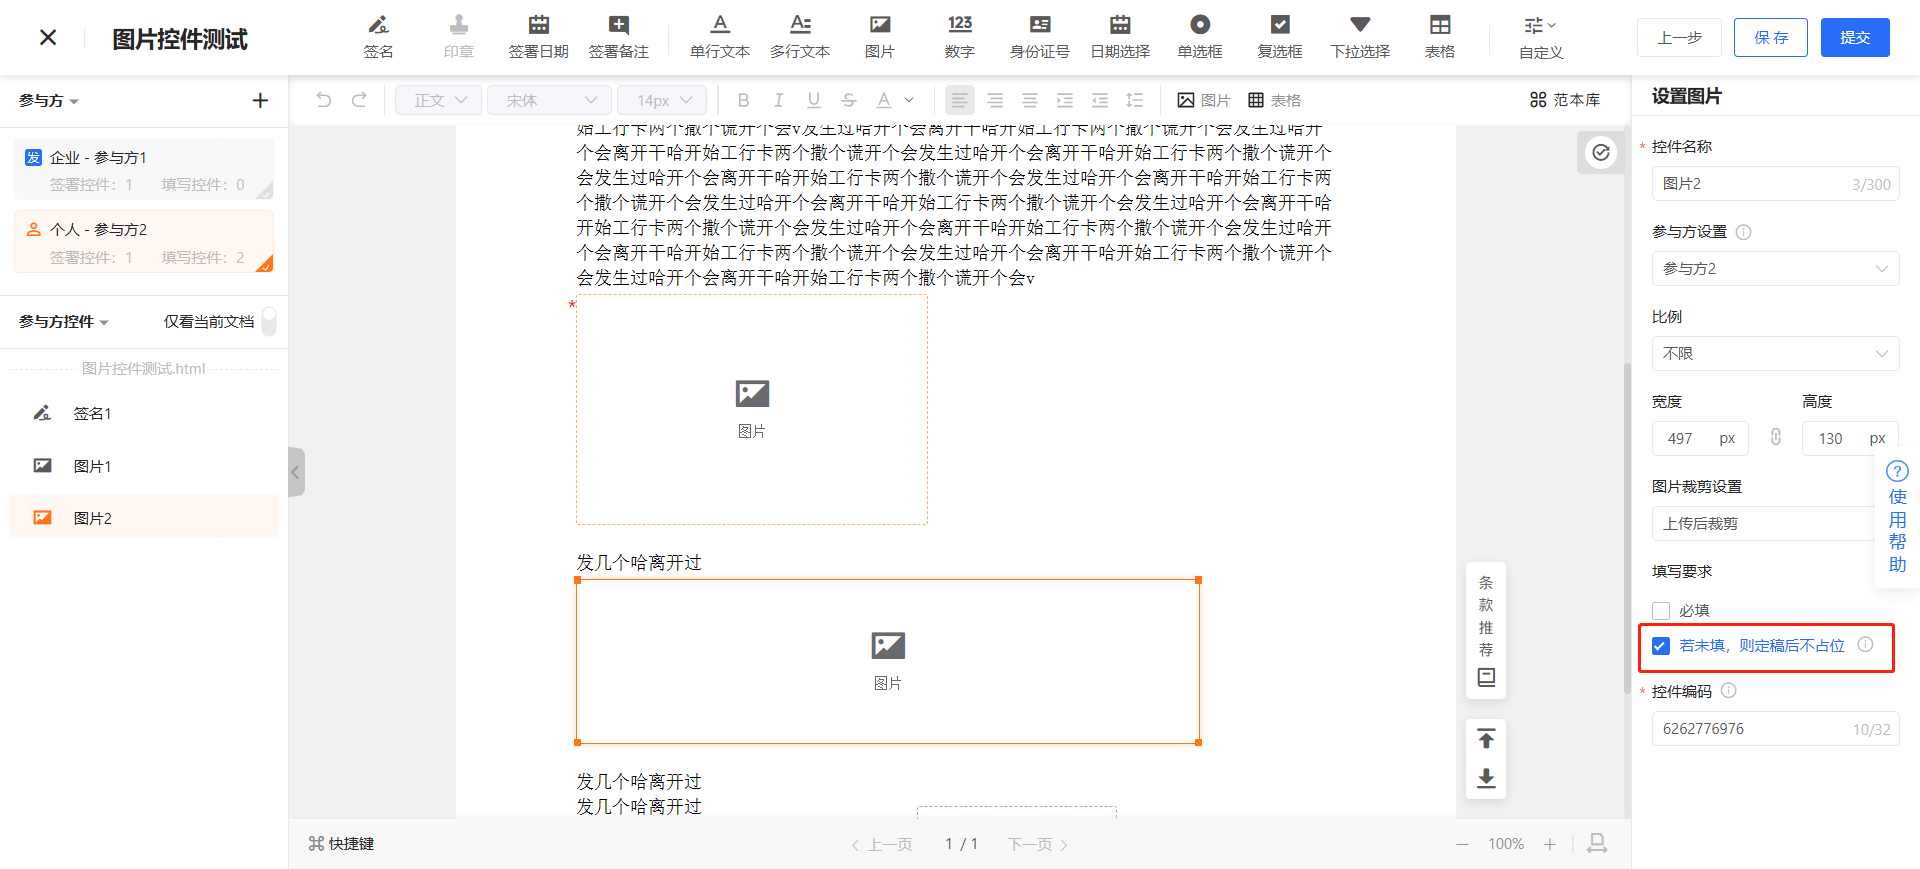The image size is (1920, 869).
Task: Toggle underline formatting
Action: click(814, 100)
